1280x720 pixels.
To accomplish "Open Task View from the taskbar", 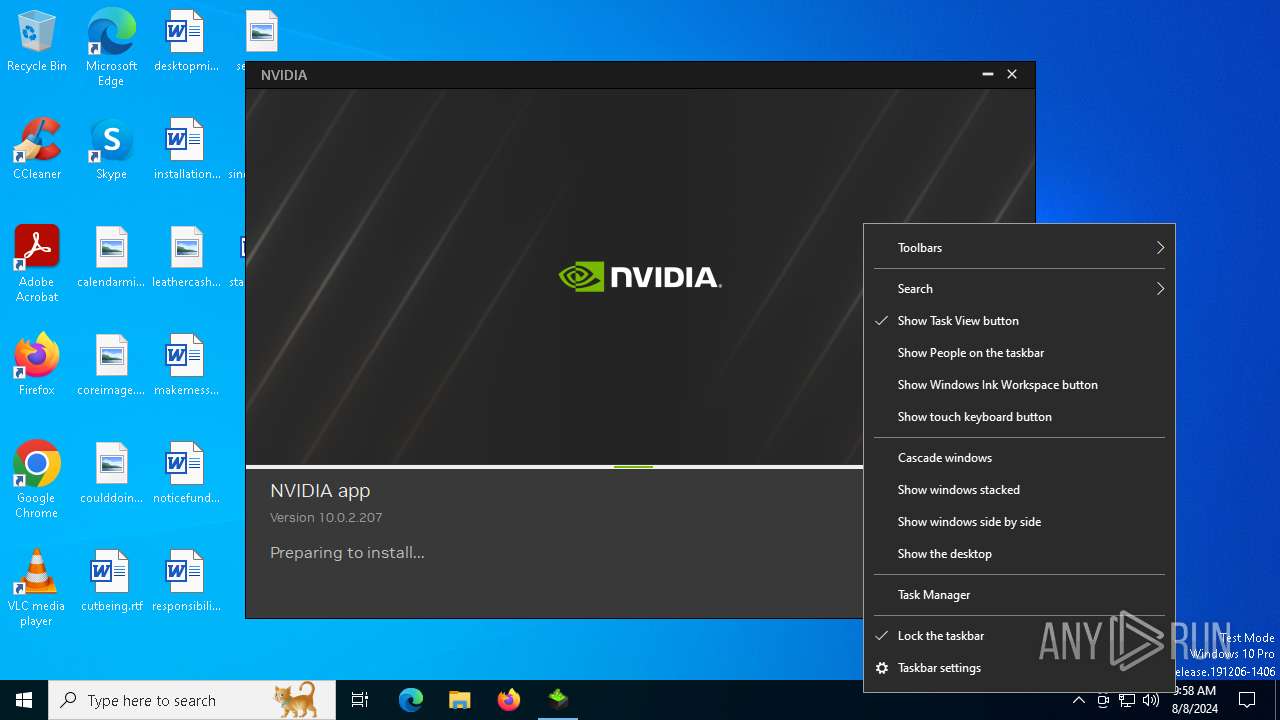I will 360,700.
